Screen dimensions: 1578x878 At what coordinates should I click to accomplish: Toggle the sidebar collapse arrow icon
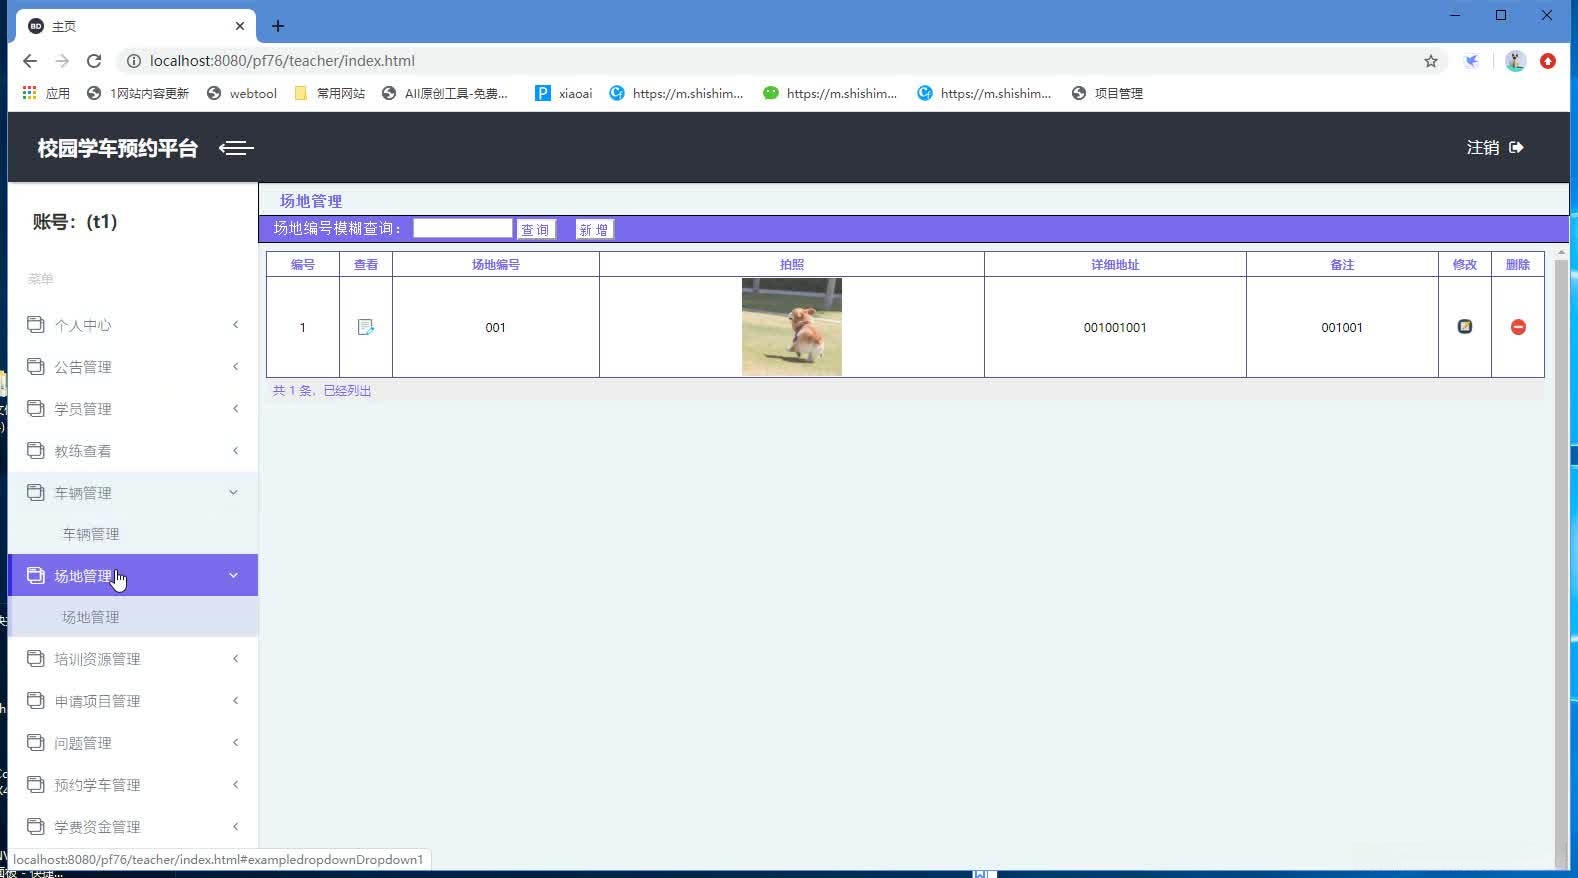click(x=236, y=148)
